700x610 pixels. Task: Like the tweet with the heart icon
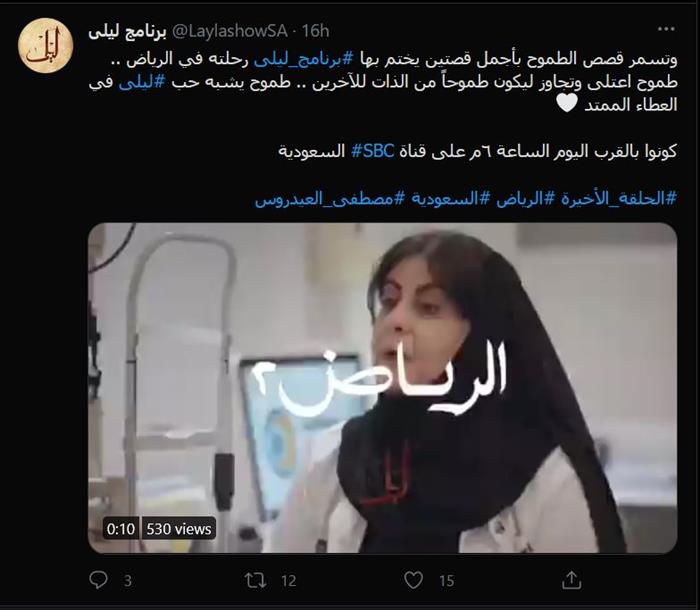pos(413,580)
